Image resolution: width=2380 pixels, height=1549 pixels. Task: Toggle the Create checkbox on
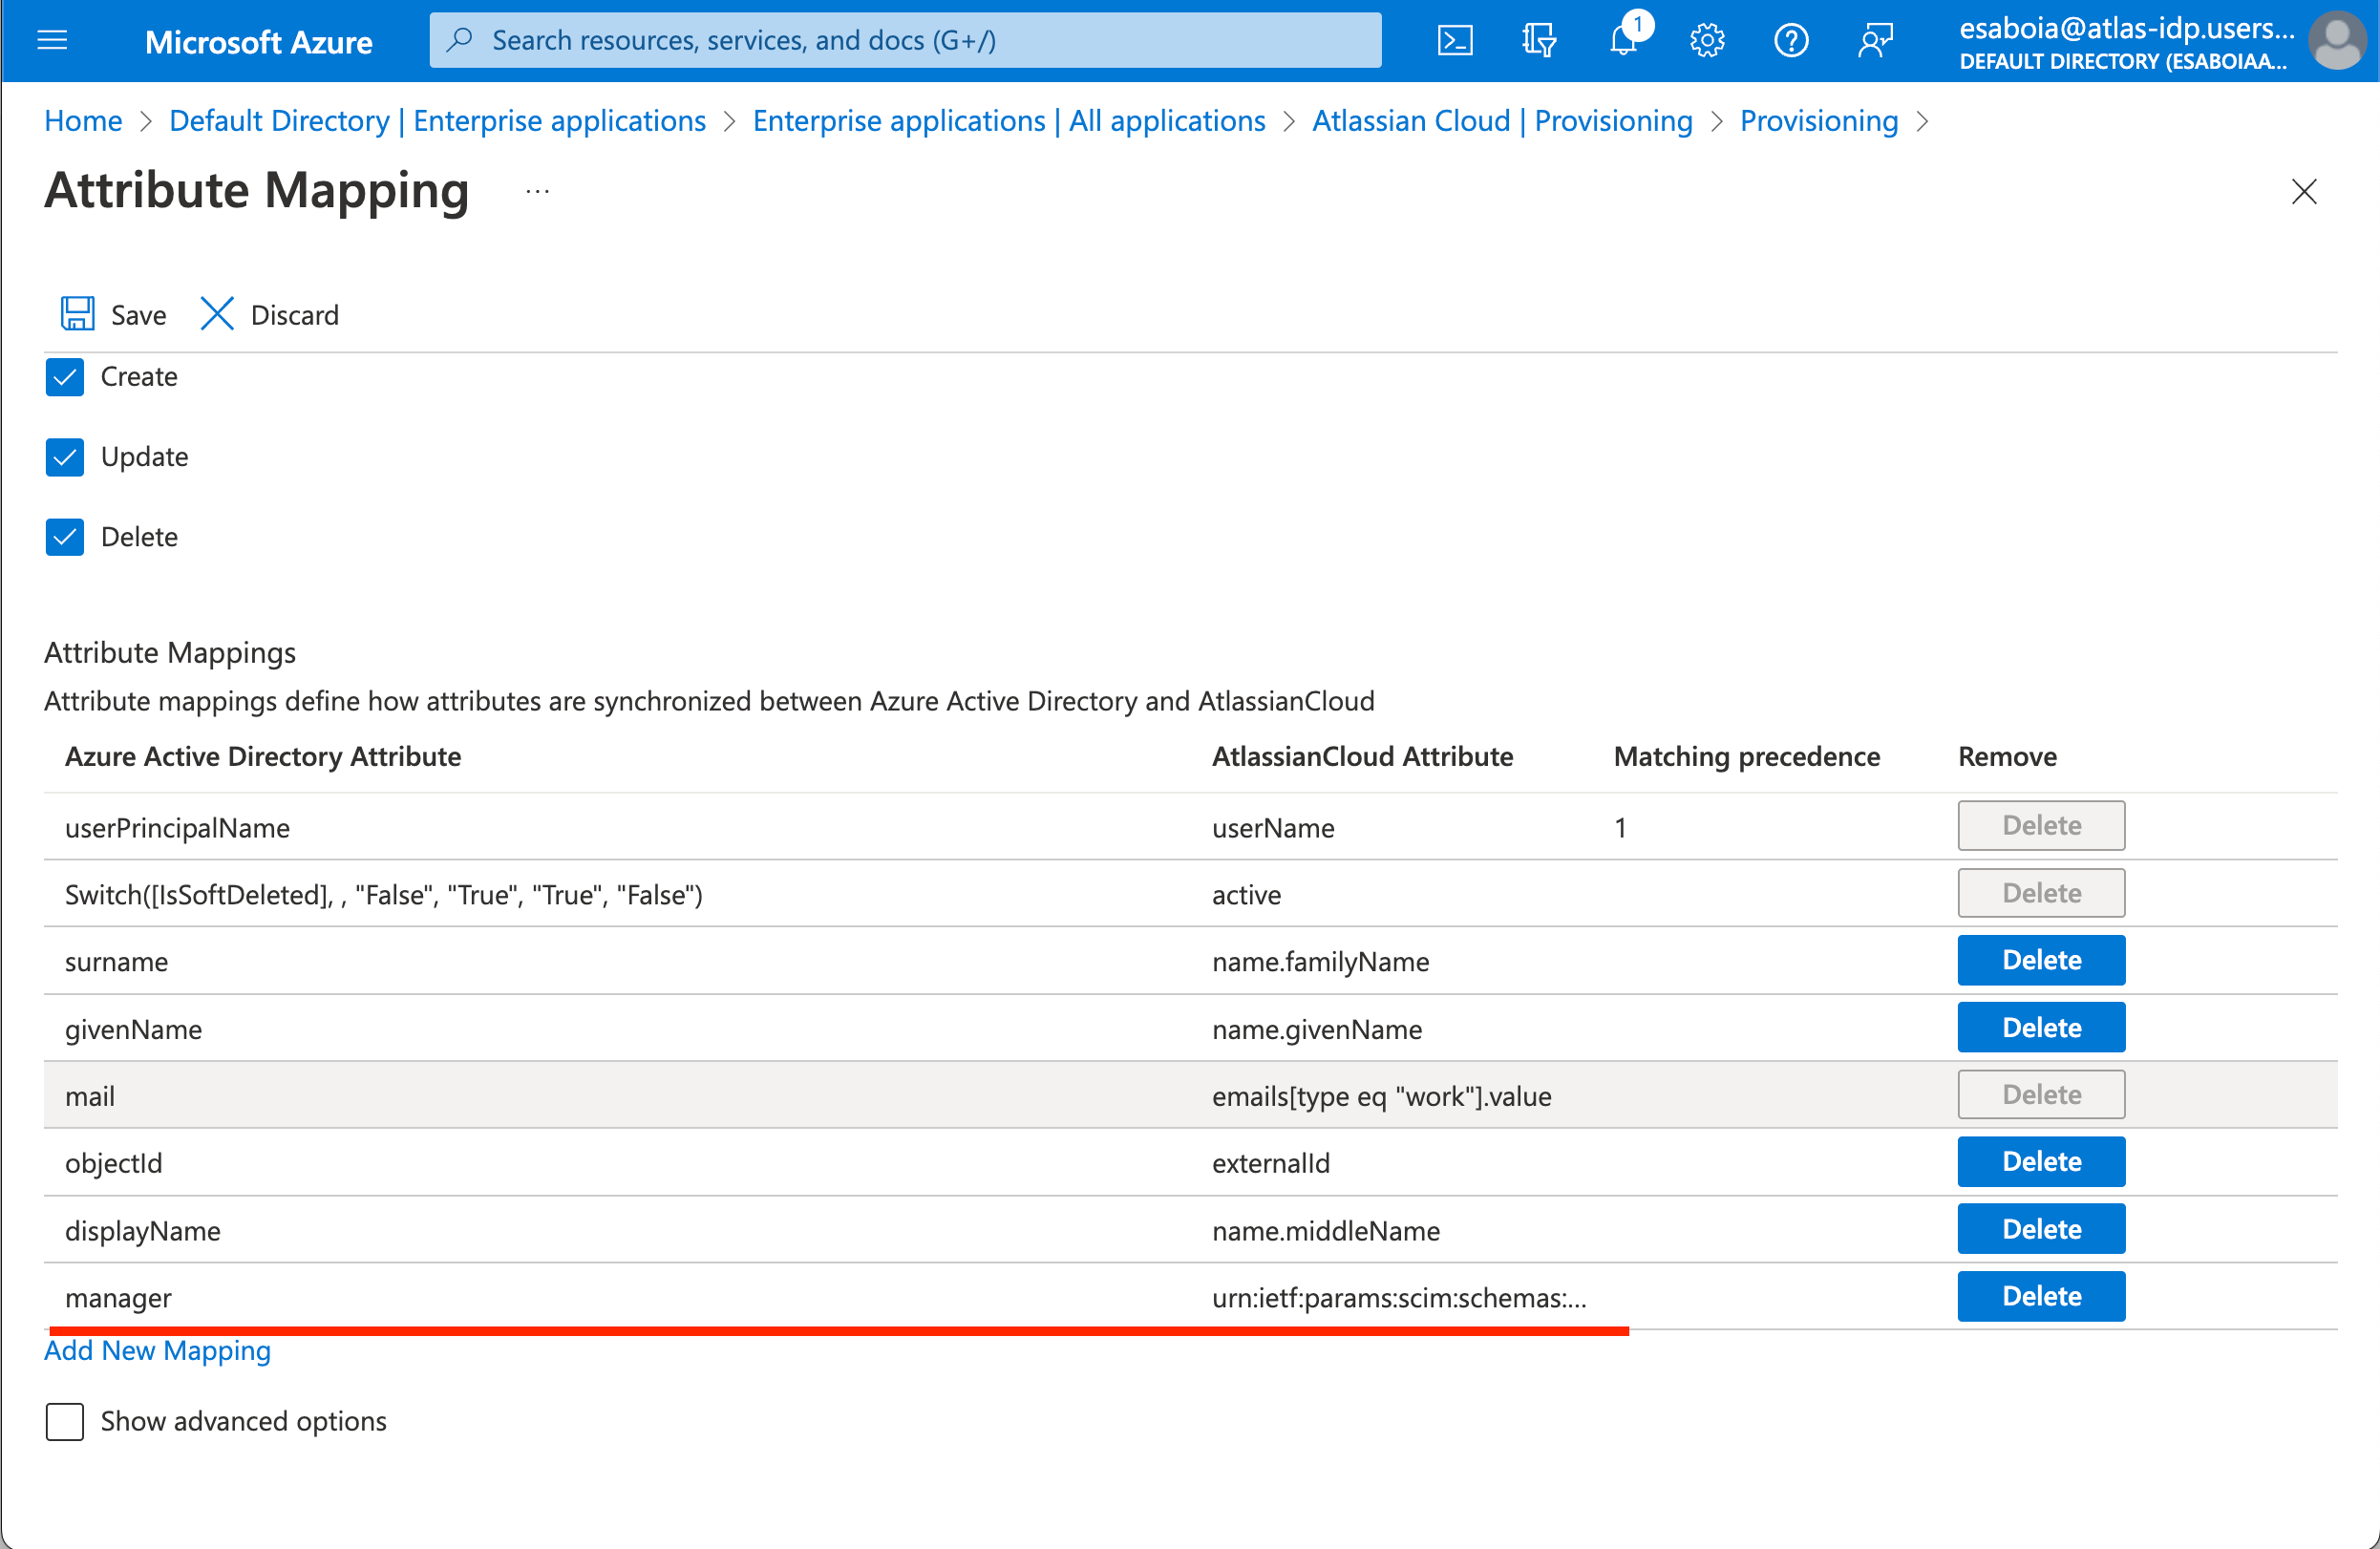coord(64,374)
